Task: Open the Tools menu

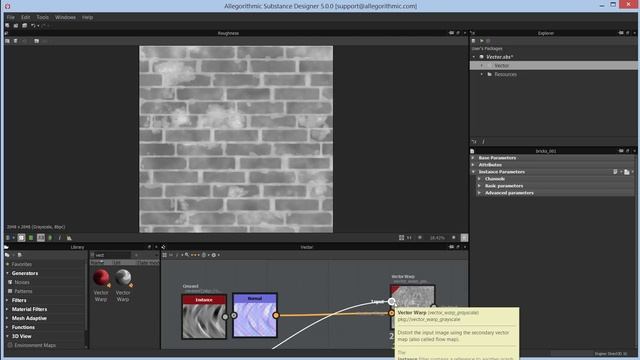Action: click(42, 17)
